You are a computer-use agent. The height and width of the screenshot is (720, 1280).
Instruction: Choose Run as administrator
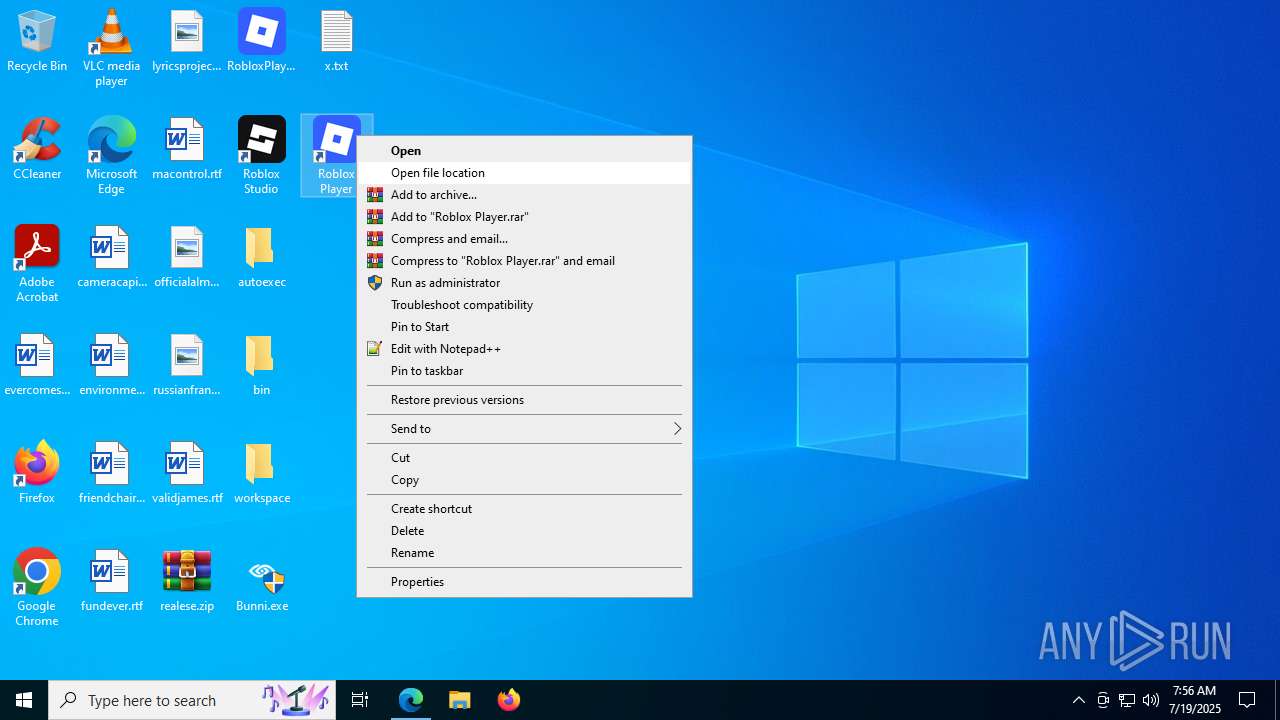pos(524,283)
